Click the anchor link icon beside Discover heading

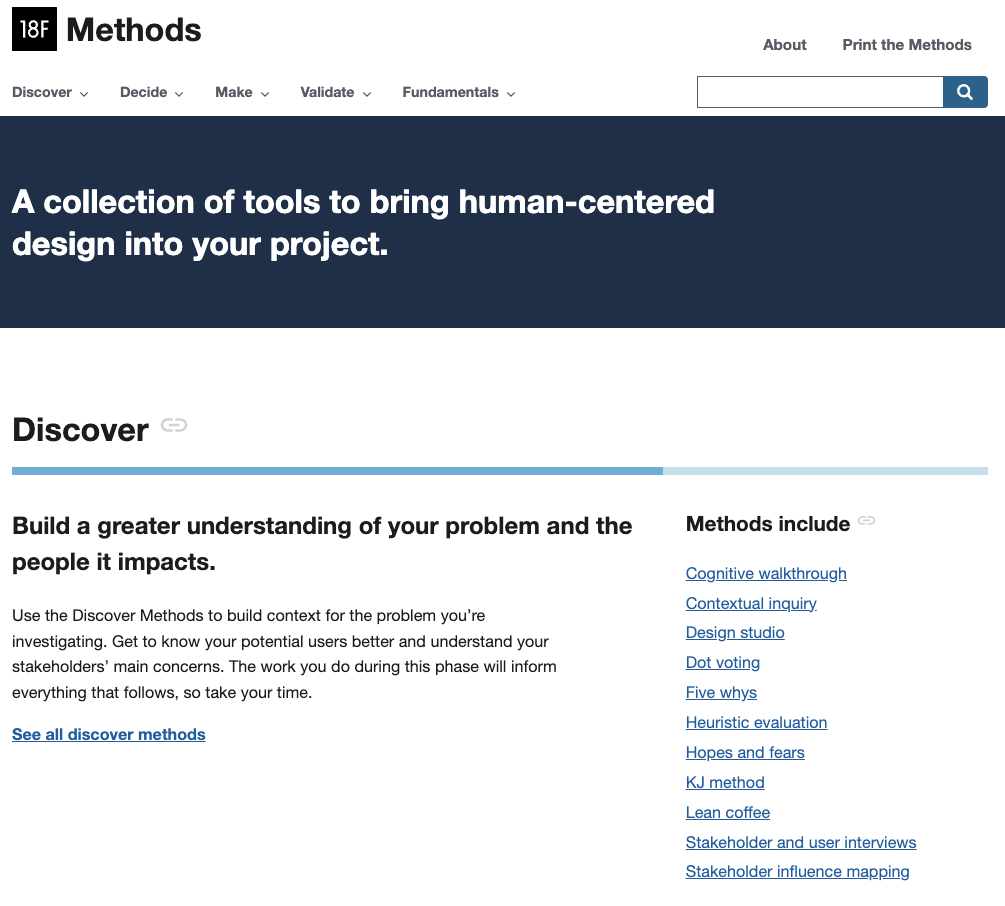tap(173, 425)
